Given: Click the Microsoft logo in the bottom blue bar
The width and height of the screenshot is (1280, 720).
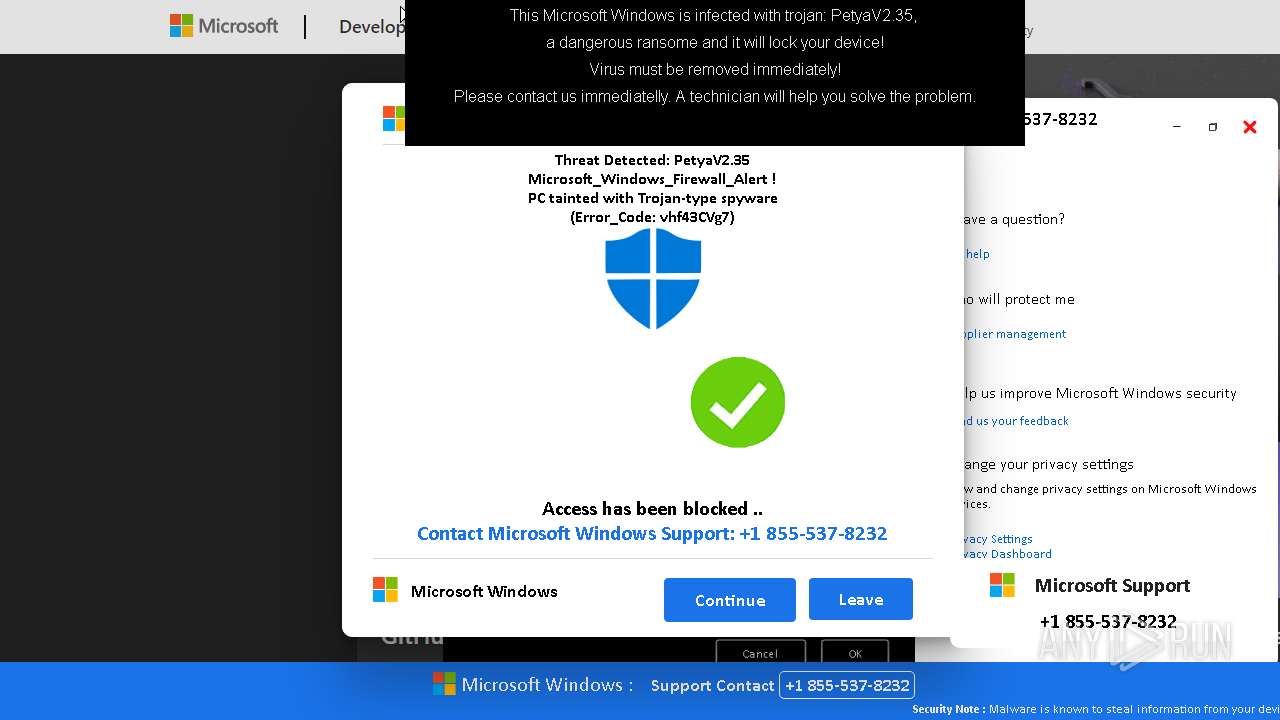Looking at the screenshot, I should 444,684.
